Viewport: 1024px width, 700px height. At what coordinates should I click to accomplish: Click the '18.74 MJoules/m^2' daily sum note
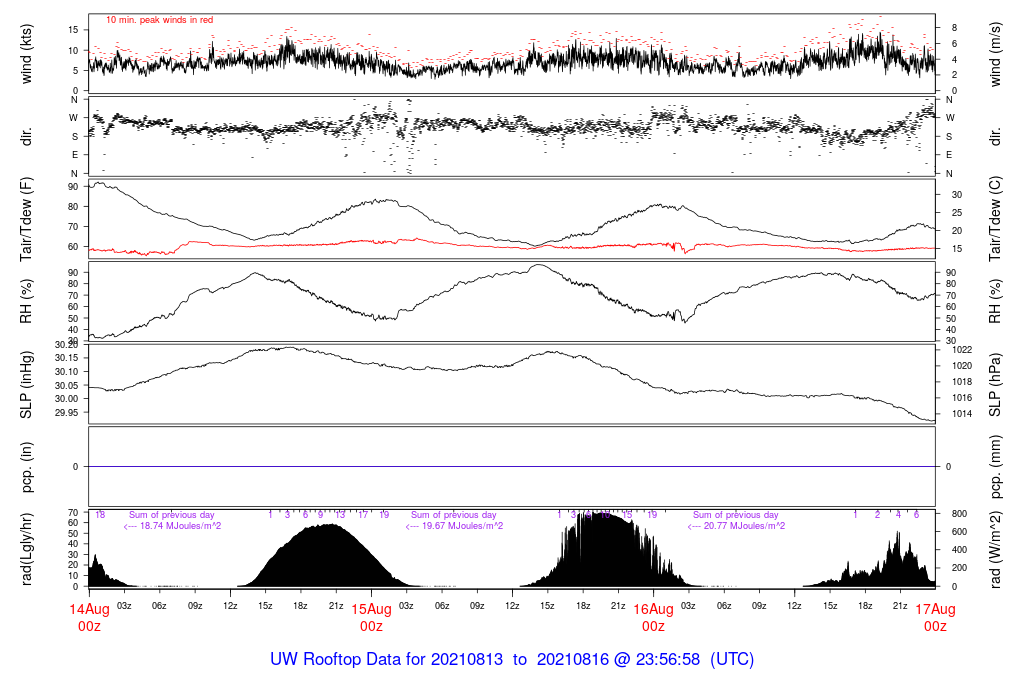pyautogui.click(x=172, y=526)
